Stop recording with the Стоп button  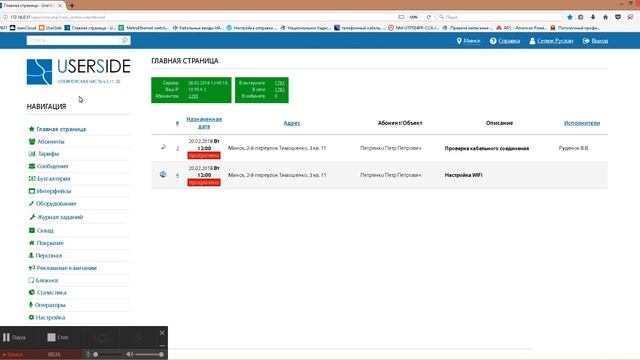[58, 337]
